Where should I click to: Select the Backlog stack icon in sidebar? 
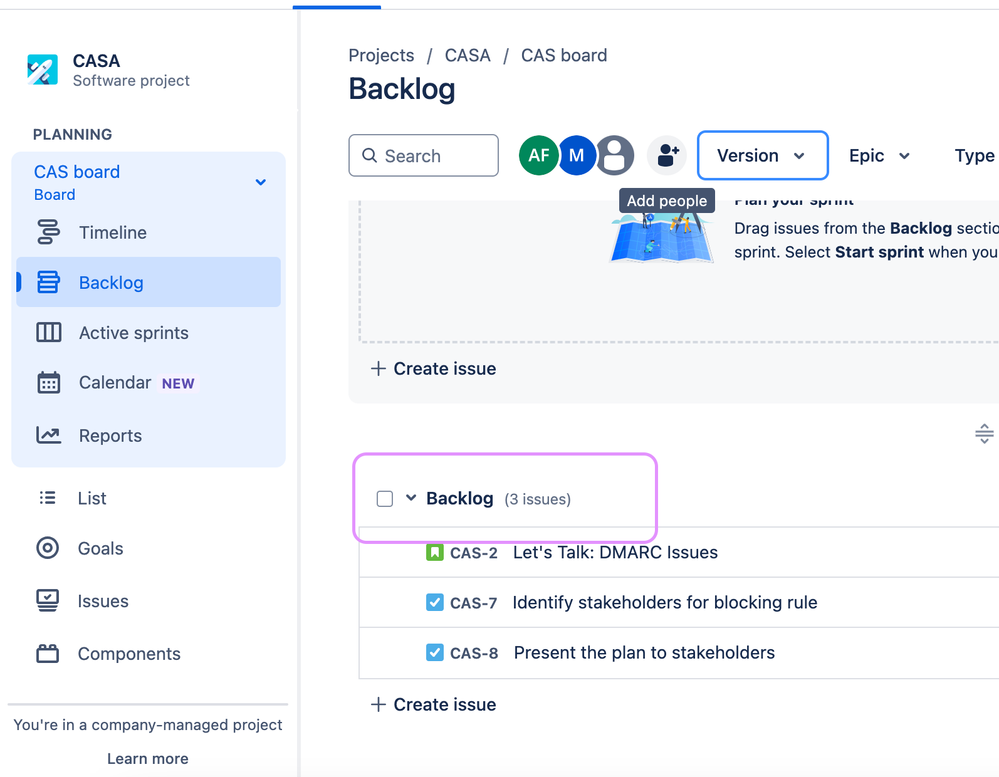tap(48, 282)
